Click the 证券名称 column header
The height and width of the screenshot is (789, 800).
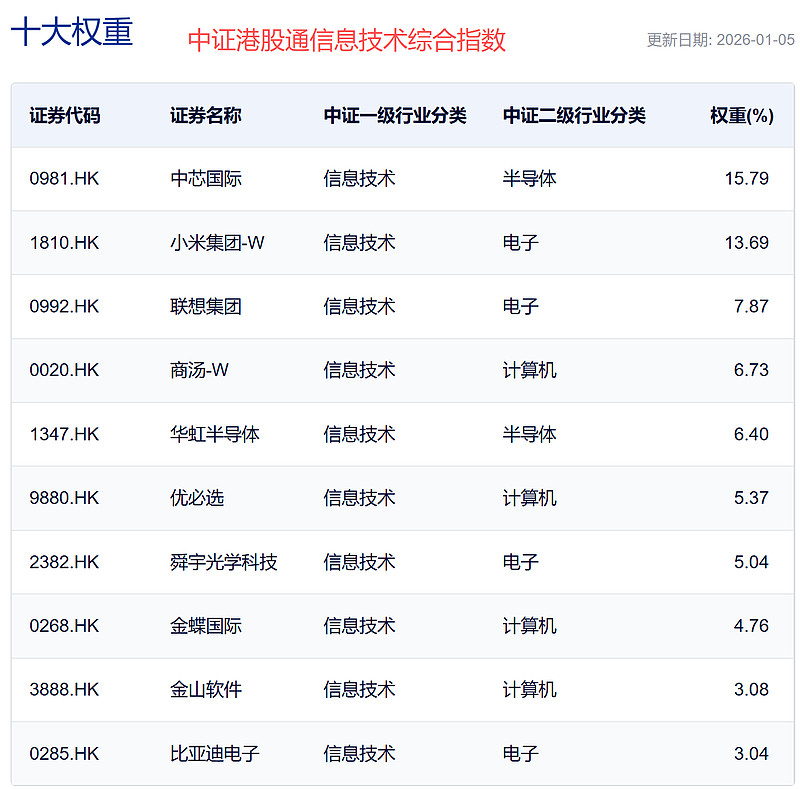(x=206, y=116)
